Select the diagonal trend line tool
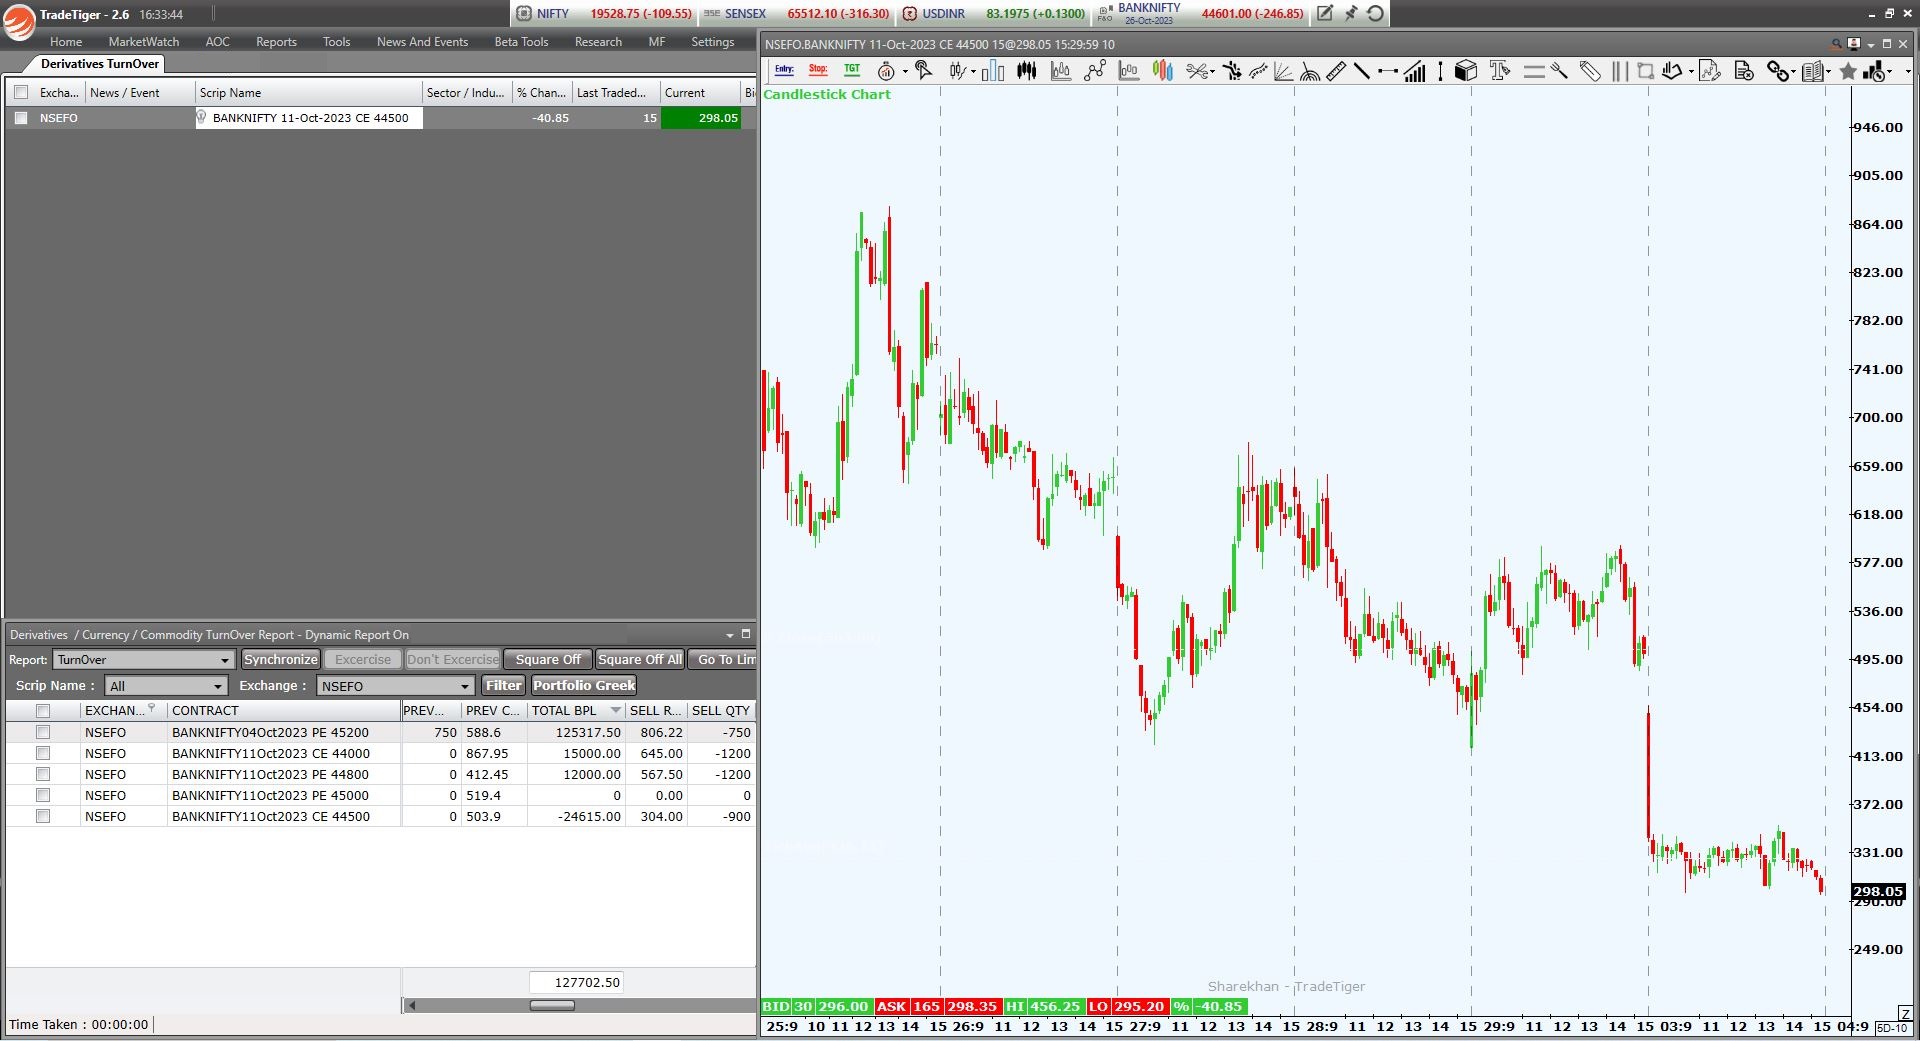This screenshot has width=1920, height=1041. click(1361, 71)
